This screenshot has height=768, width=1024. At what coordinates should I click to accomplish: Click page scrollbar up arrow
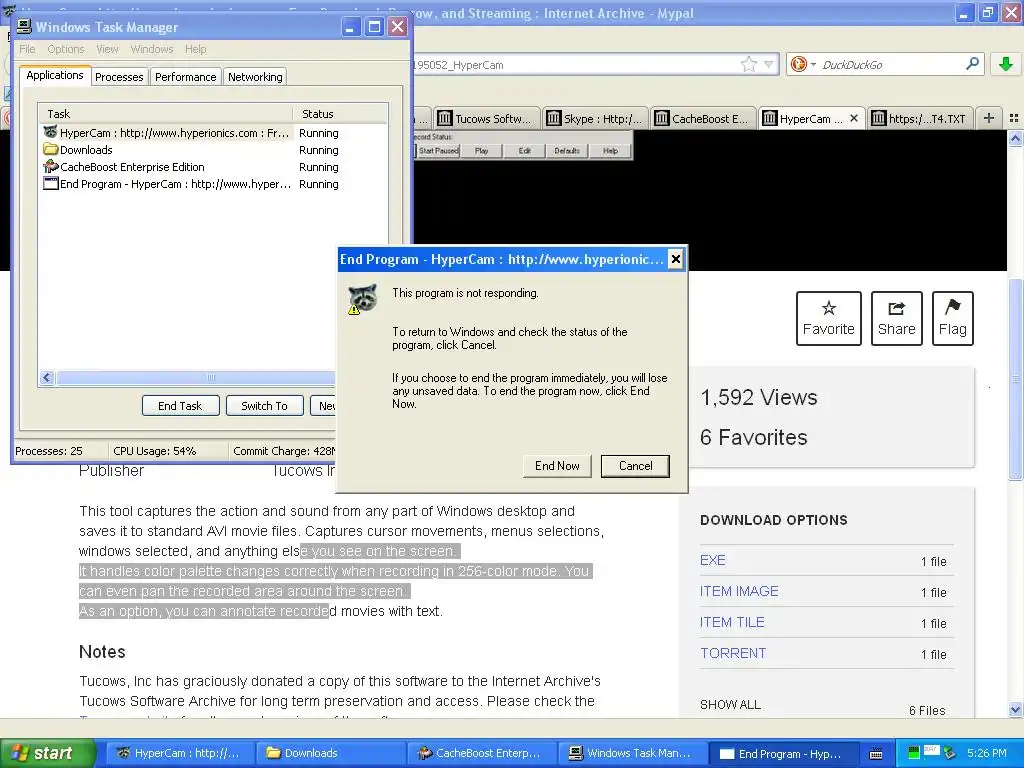(x=1015, y=138)
